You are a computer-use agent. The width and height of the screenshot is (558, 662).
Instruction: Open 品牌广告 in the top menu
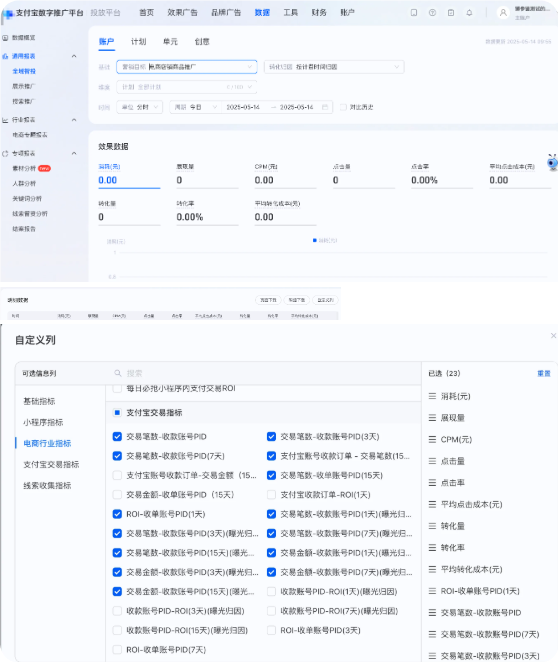[x=226, y=13]
